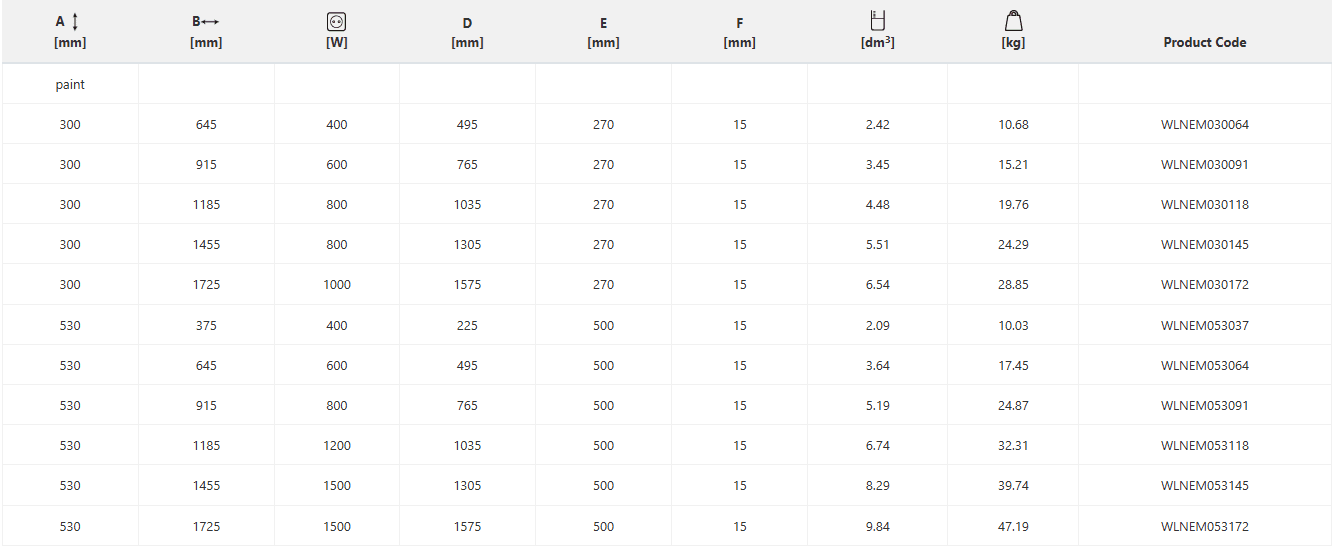Click the power socket wattage icon

337,21
